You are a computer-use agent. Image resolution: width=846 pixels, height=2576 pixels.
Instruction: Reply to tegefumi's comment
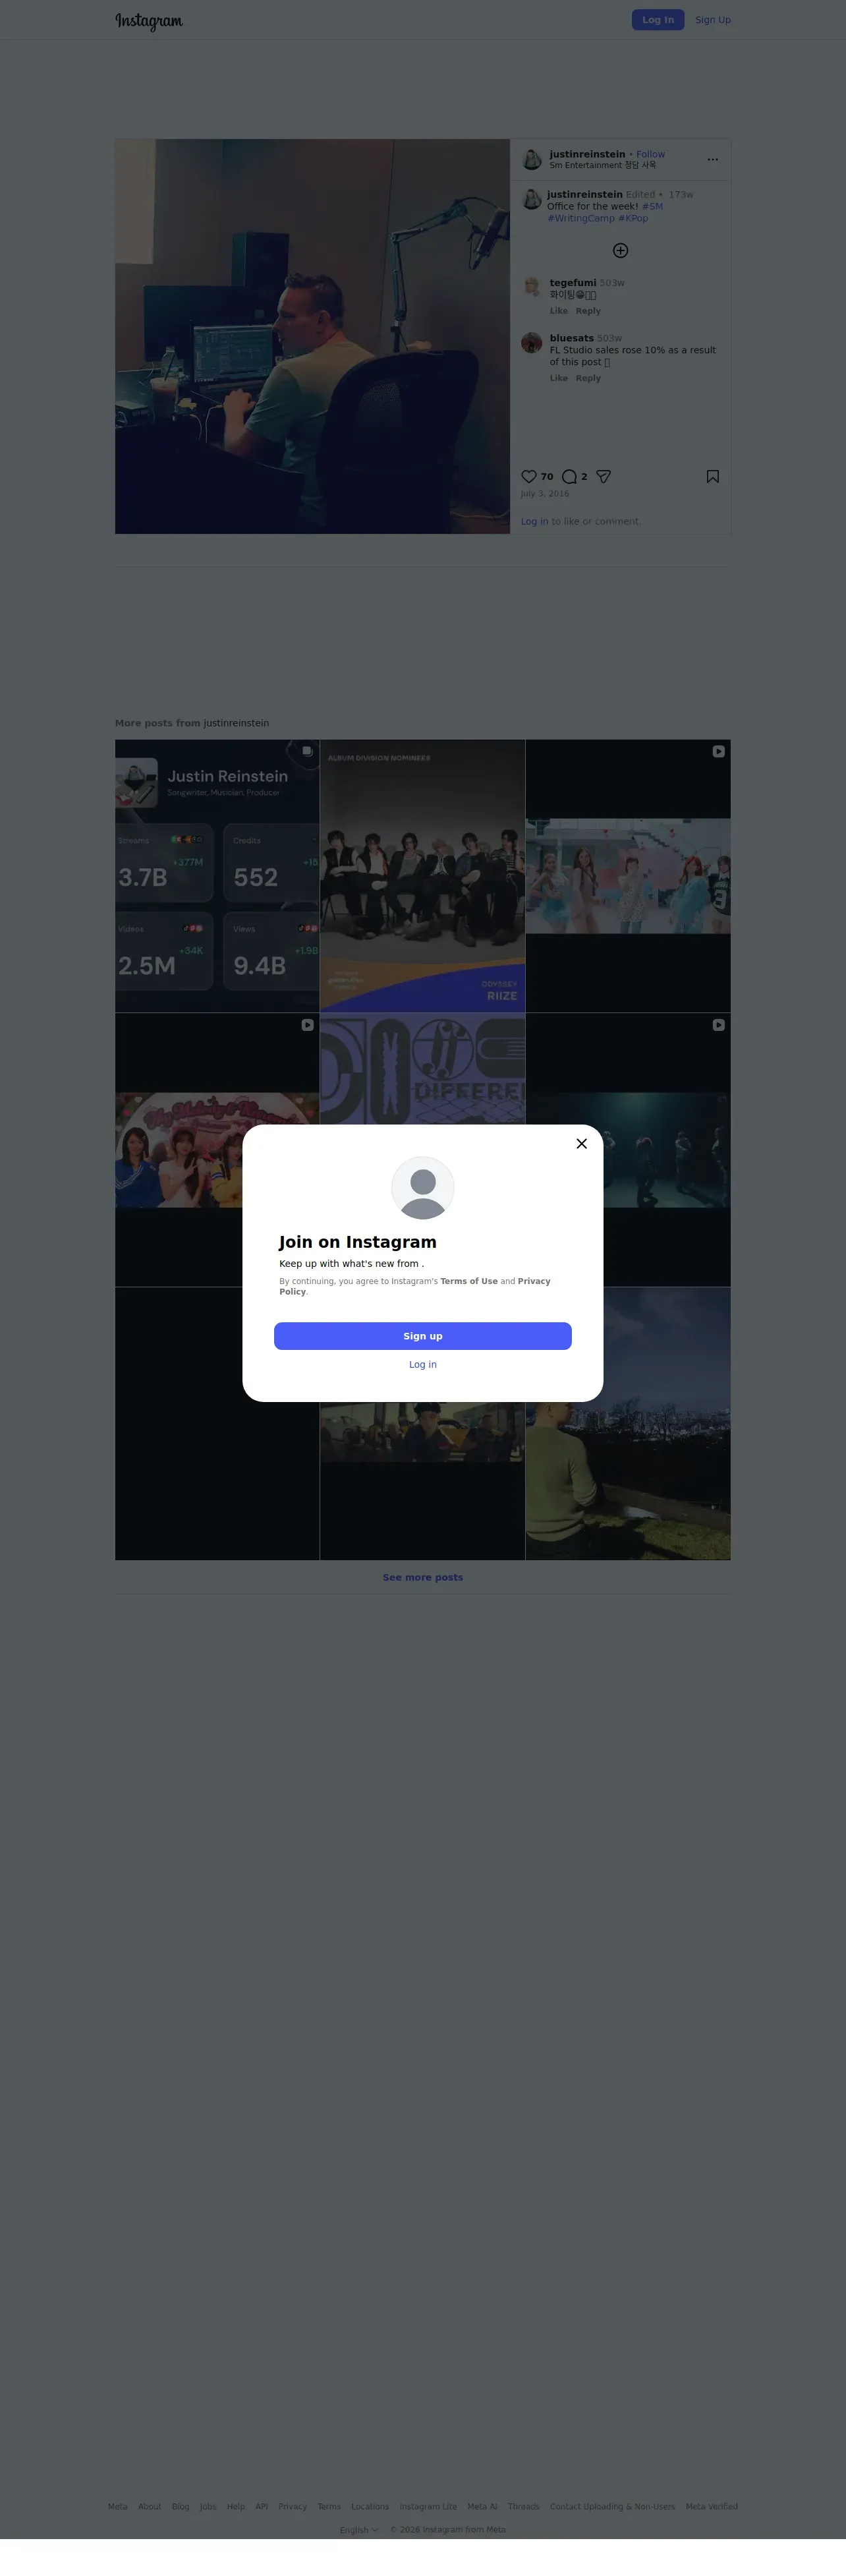pos(588,311)
